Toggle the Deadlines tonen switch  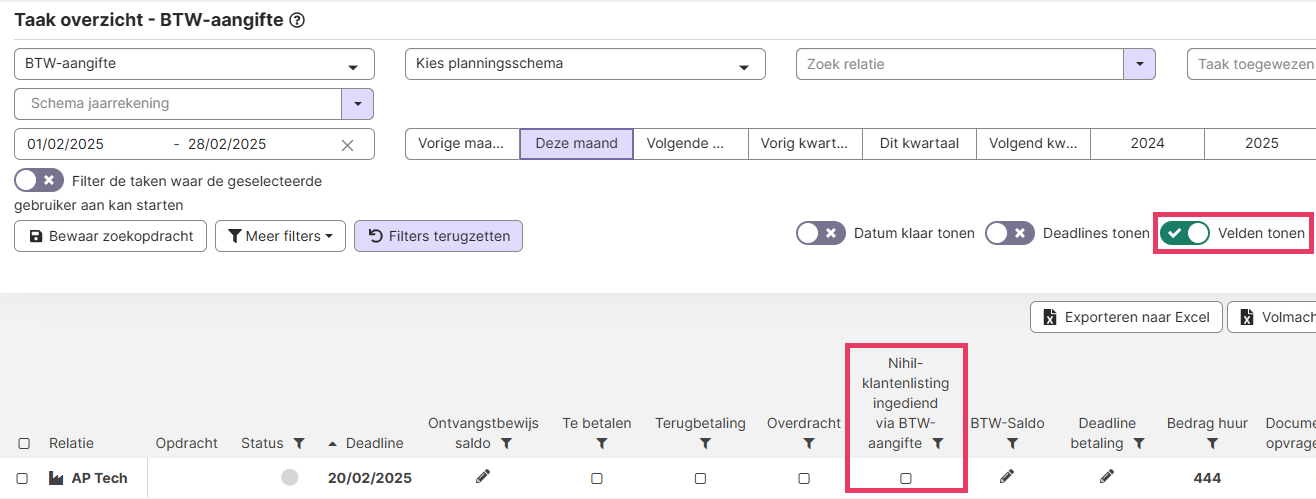pyautogui.click(x=1010, y=233)
